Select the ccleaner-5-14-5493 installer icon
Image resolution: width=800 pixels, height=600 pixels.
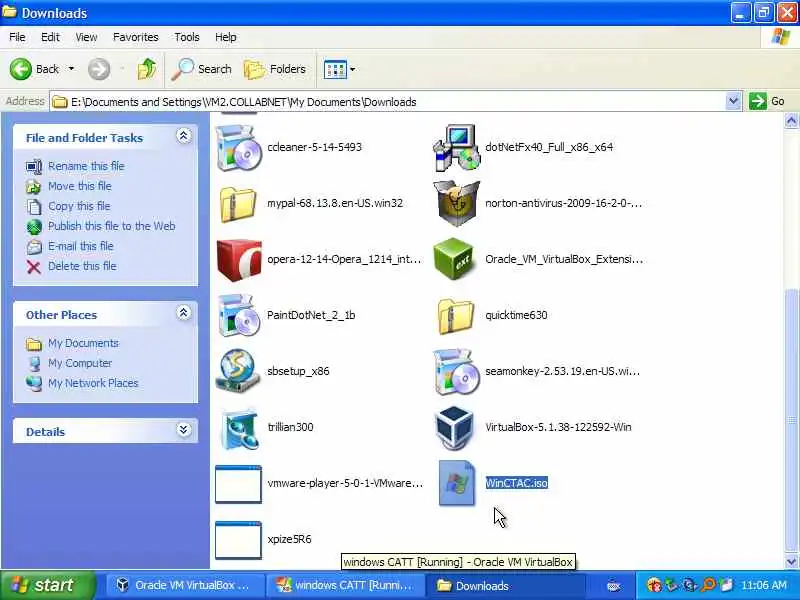tap(238, 147)
